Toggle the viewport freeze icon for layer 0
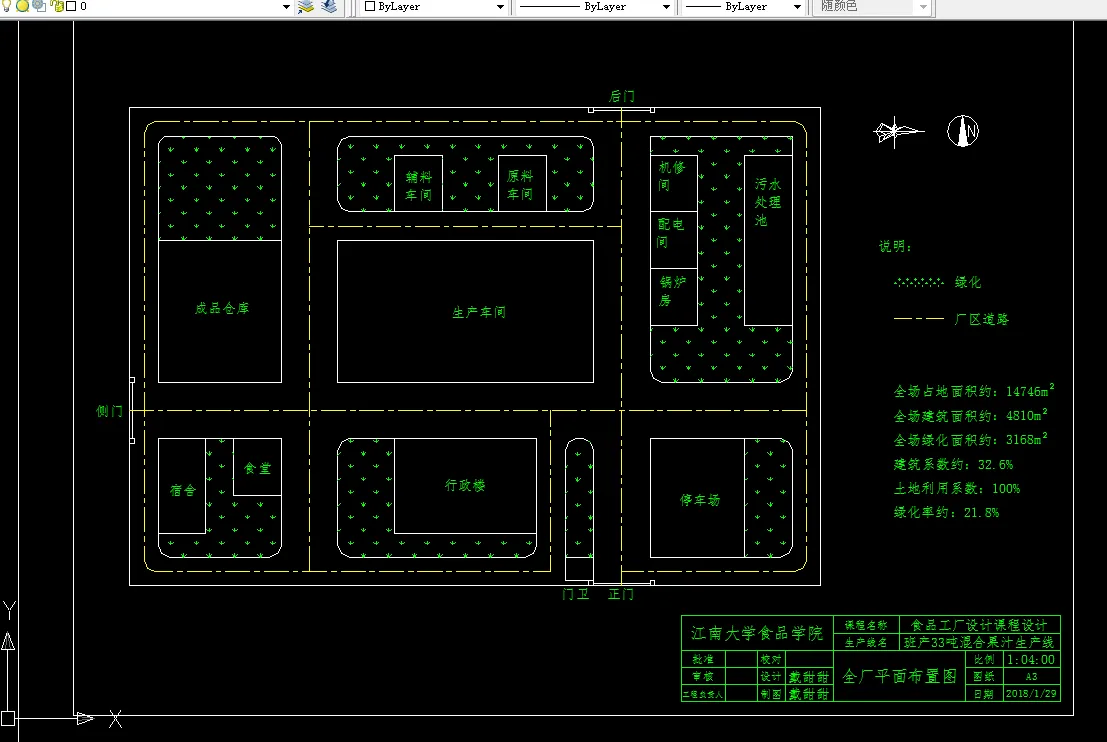 [x=40, y=6]
